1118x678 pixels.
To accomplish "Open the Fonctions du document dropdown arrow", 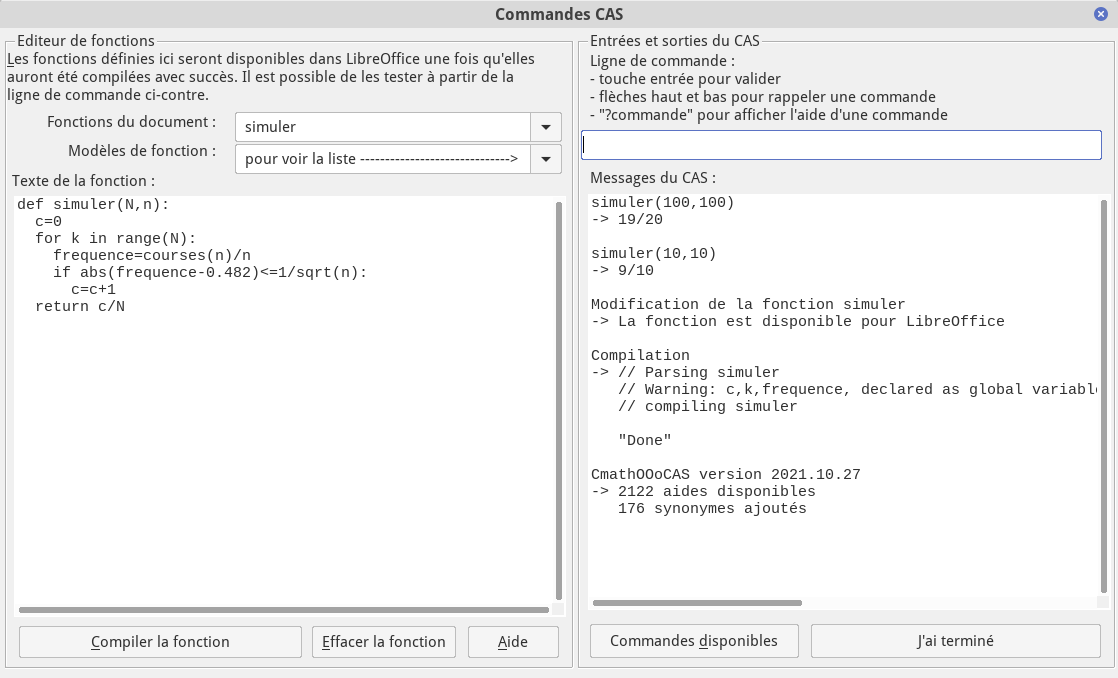I will (545, 127).
